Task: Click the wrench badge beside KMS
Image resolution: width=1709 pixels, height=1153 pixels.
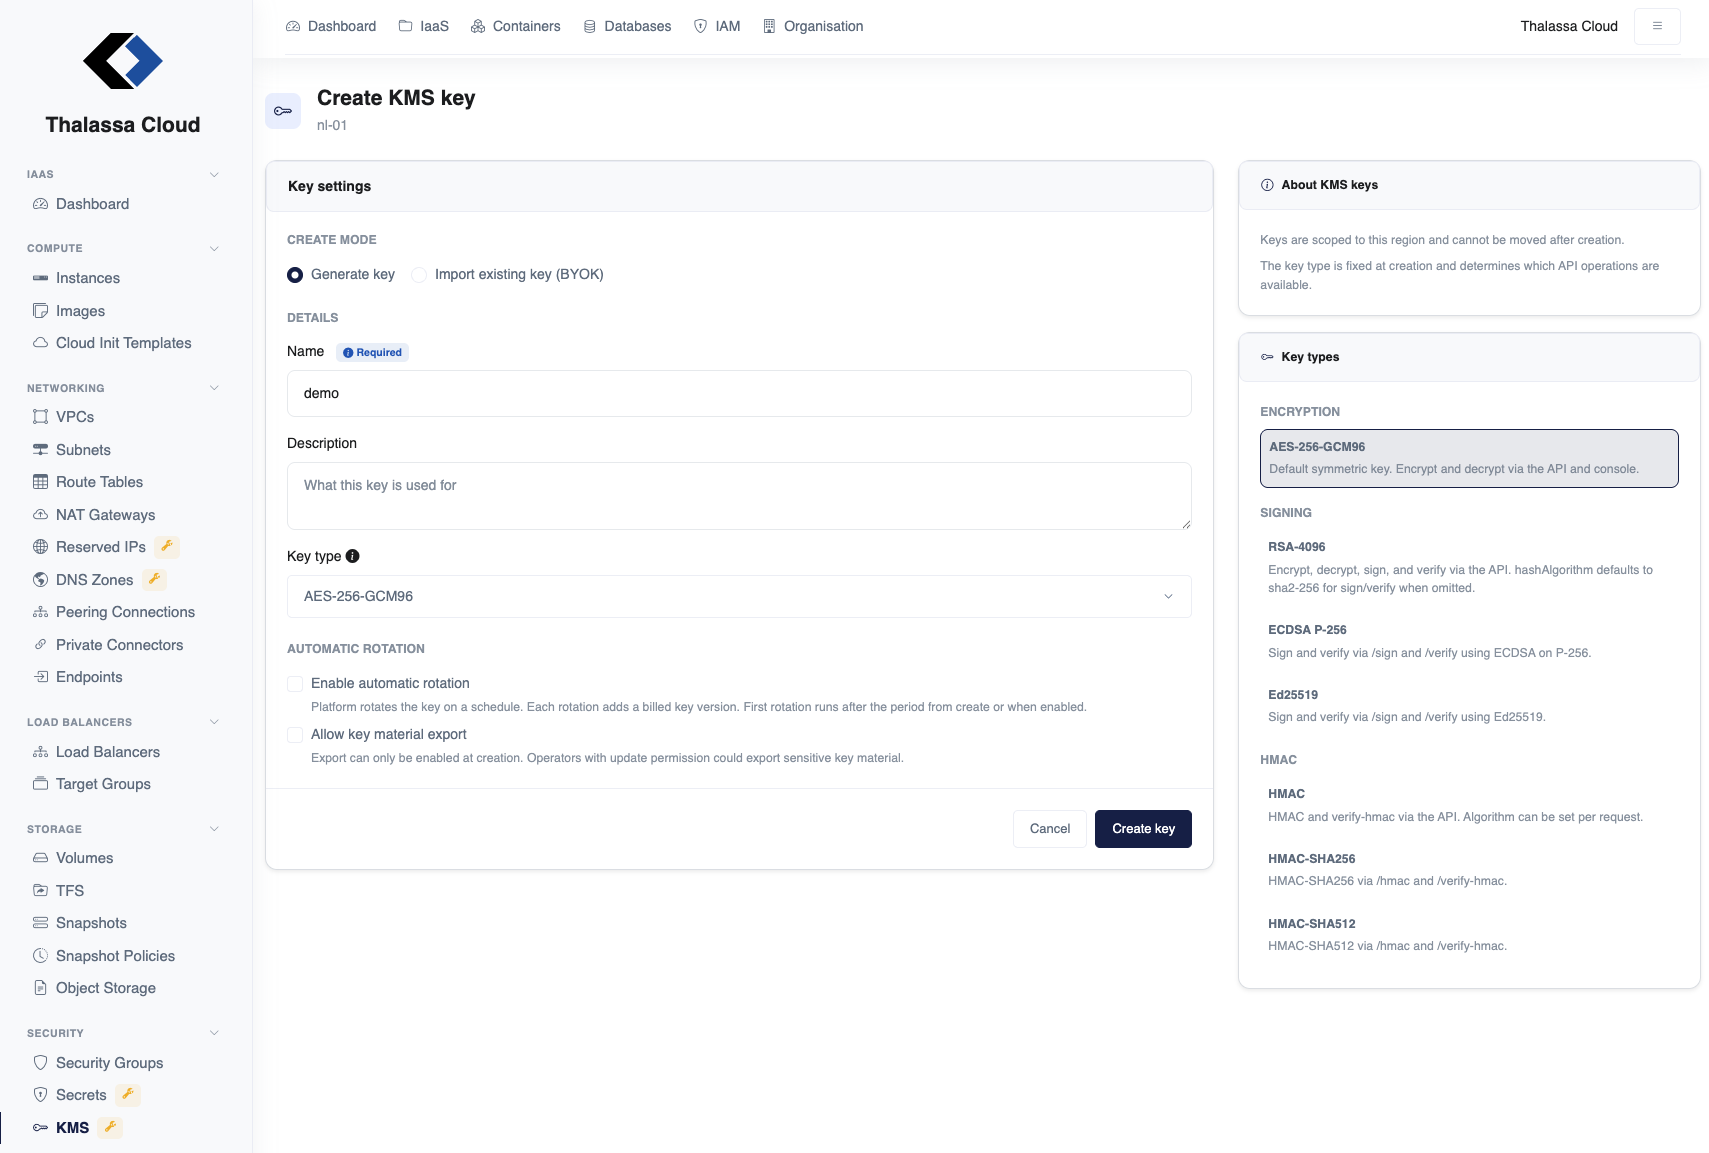Action: point(110,1127)
